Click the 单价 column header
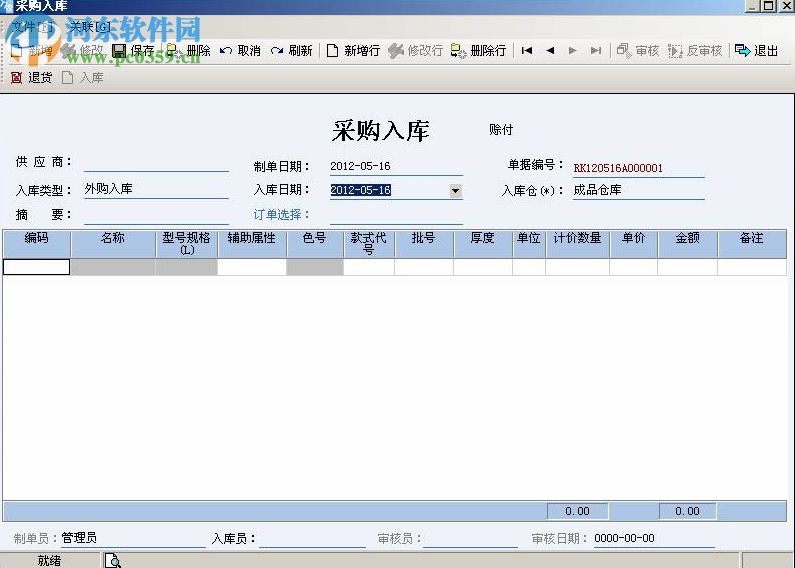795x568 pixels. tap(633, 243)
